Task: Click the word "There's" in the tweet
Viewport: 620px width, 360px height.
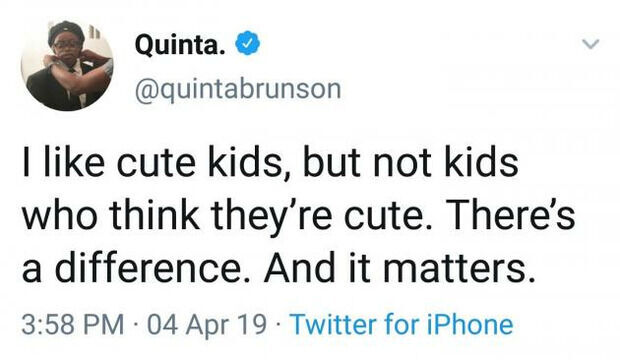Action: click(x=510, y=215)
